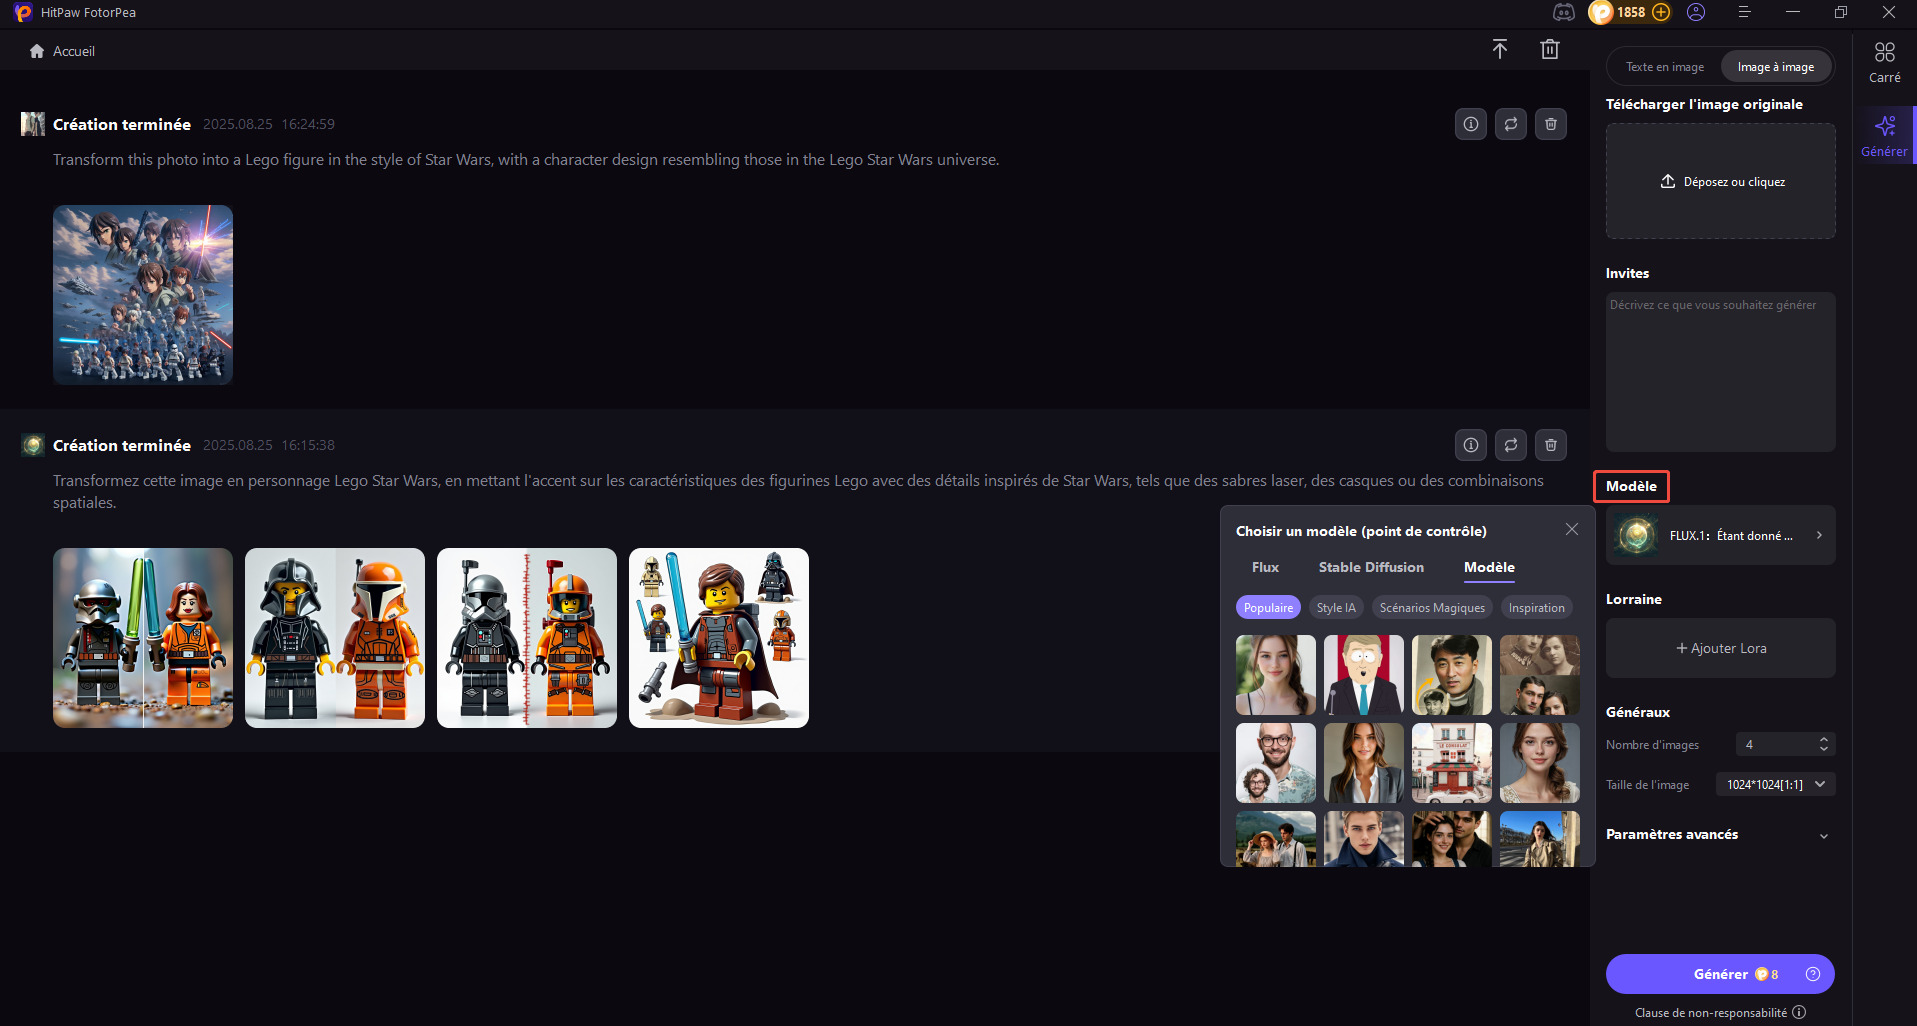This screenshot has width=1917, height=1026.
Task: Open the user account profile icon
Action: point(1696,12)
